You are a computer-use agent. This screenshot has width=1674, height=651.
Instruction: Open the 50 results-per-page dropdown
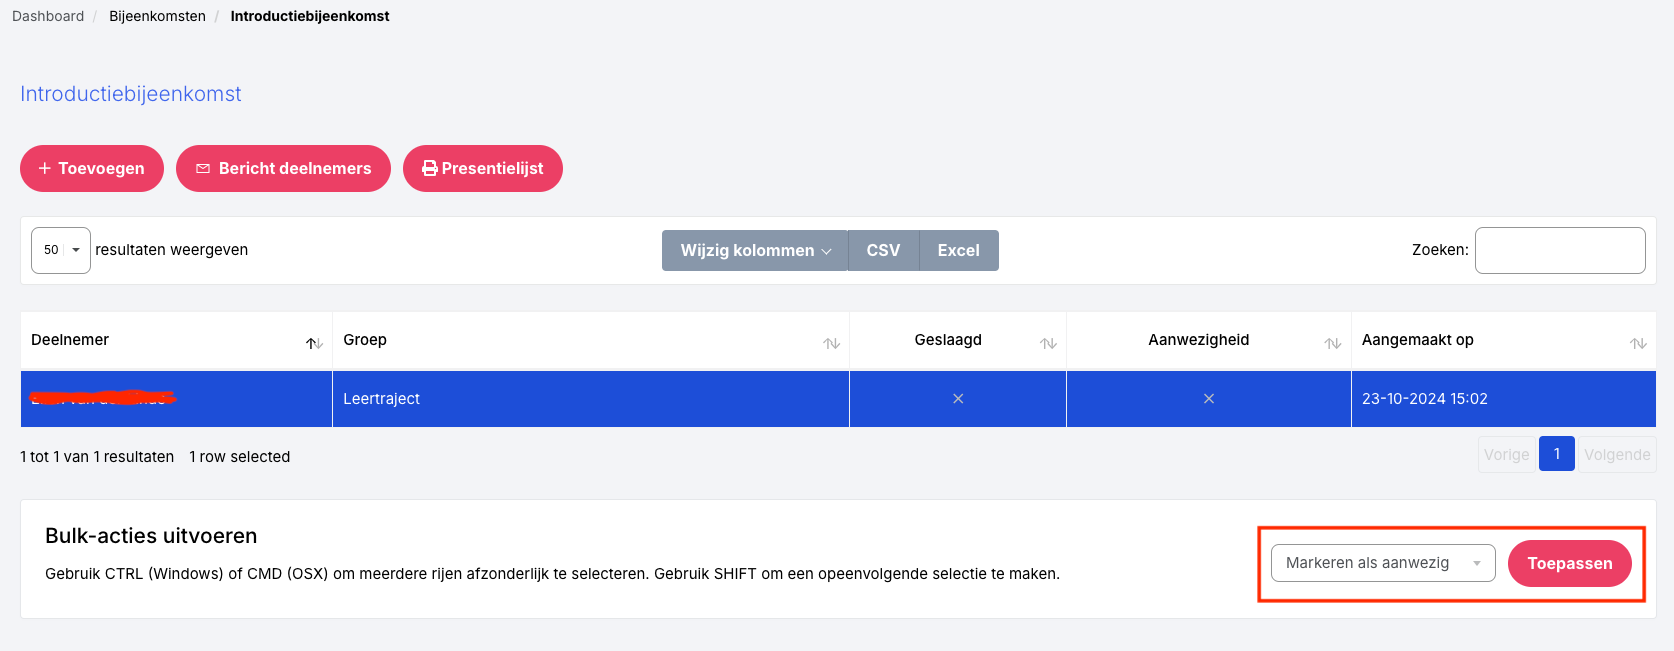point(61,250)
